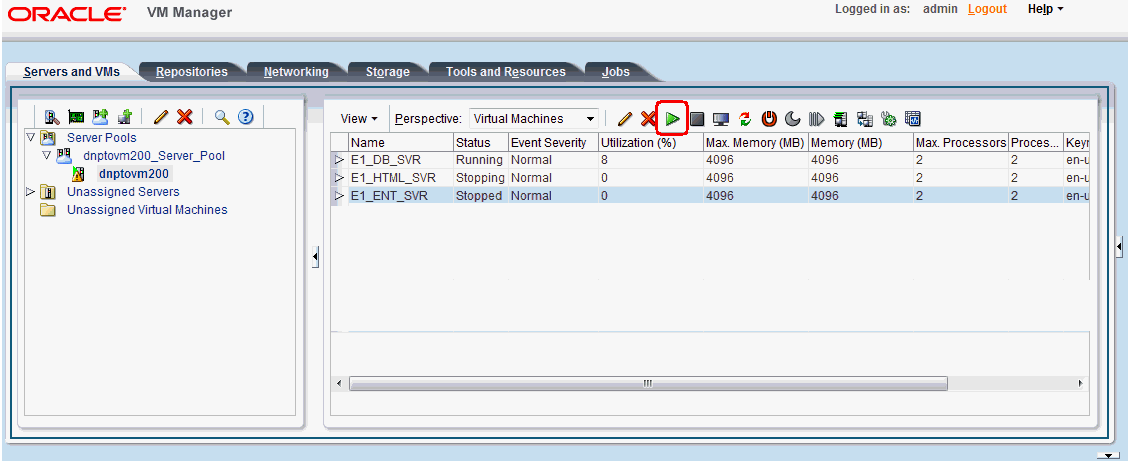Select the E1_DB_SVR name cell
Screen dimensions: 1128x461
click(x=401, y=160)
